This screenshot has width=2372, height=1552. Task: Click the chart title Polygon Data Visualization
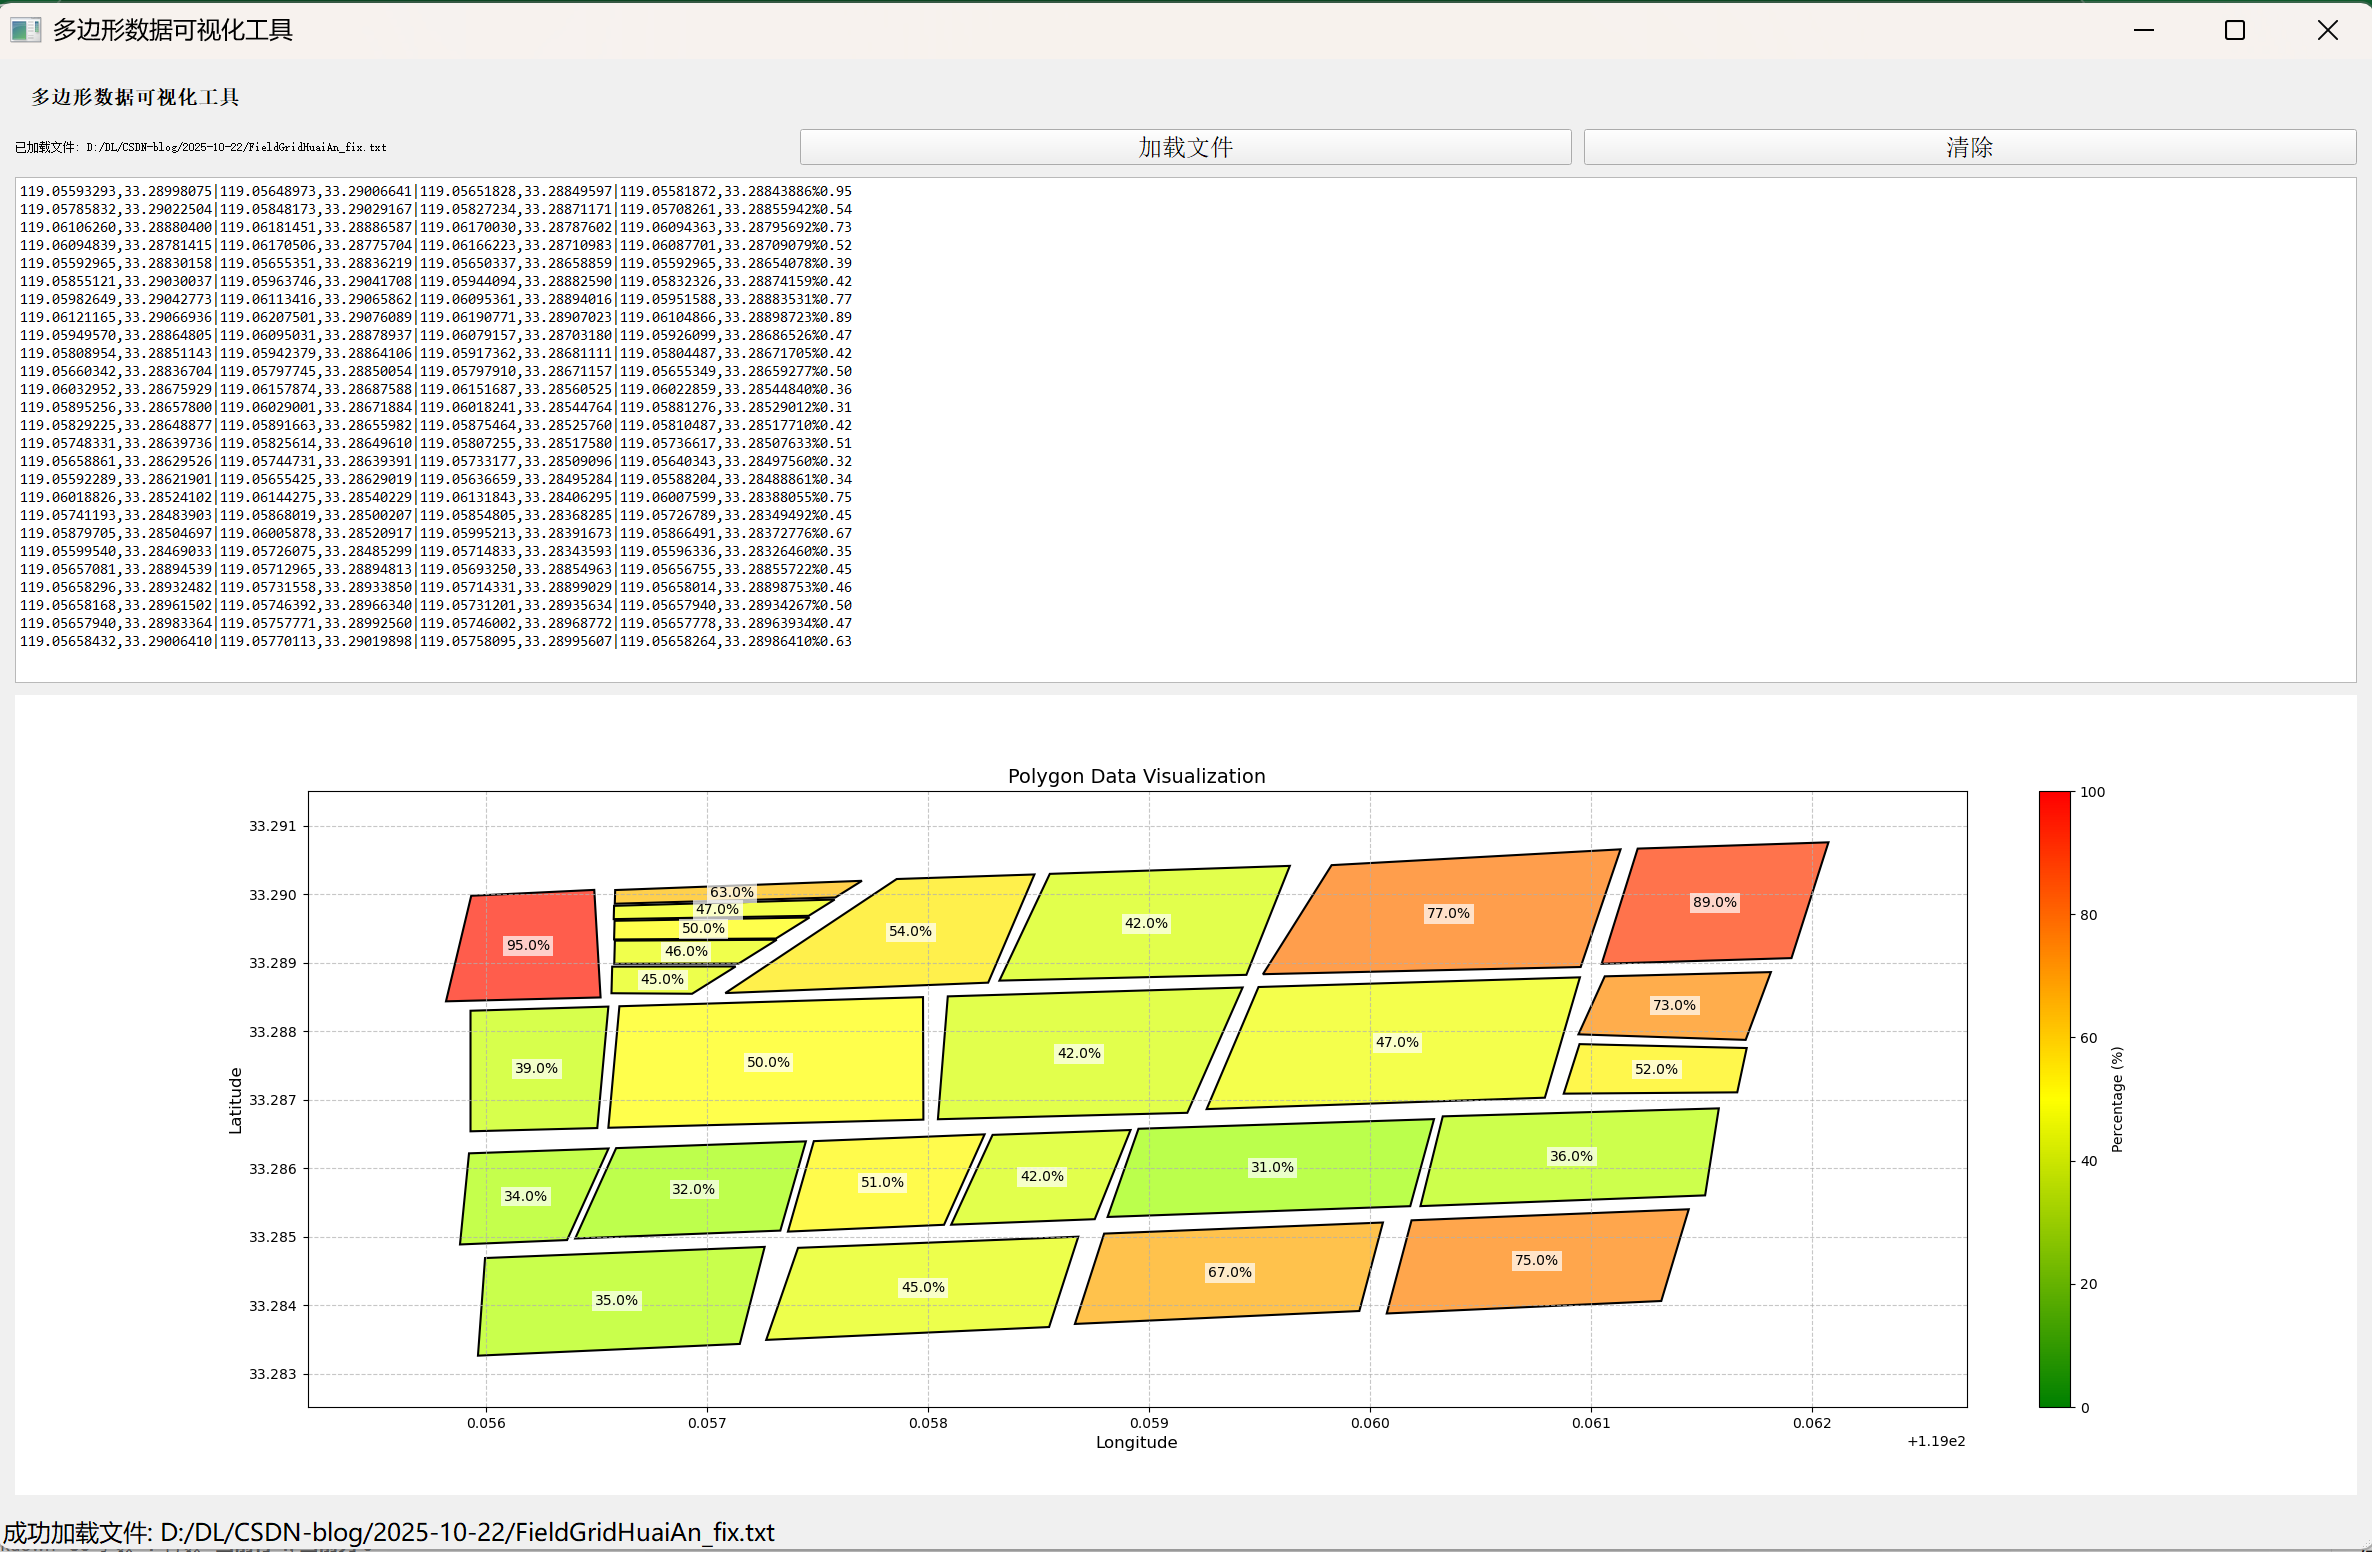[x=1136, y=776]
